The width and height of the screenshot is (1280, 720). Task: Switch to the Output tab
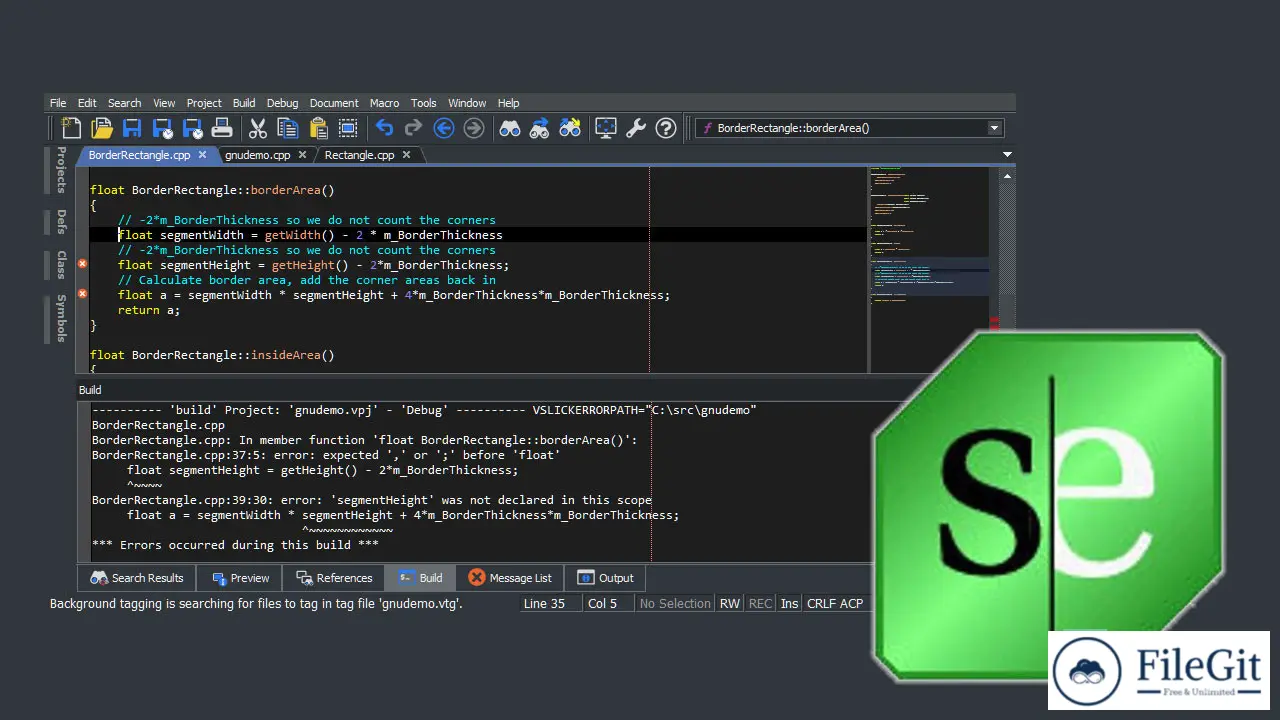[x=606, y=578]
